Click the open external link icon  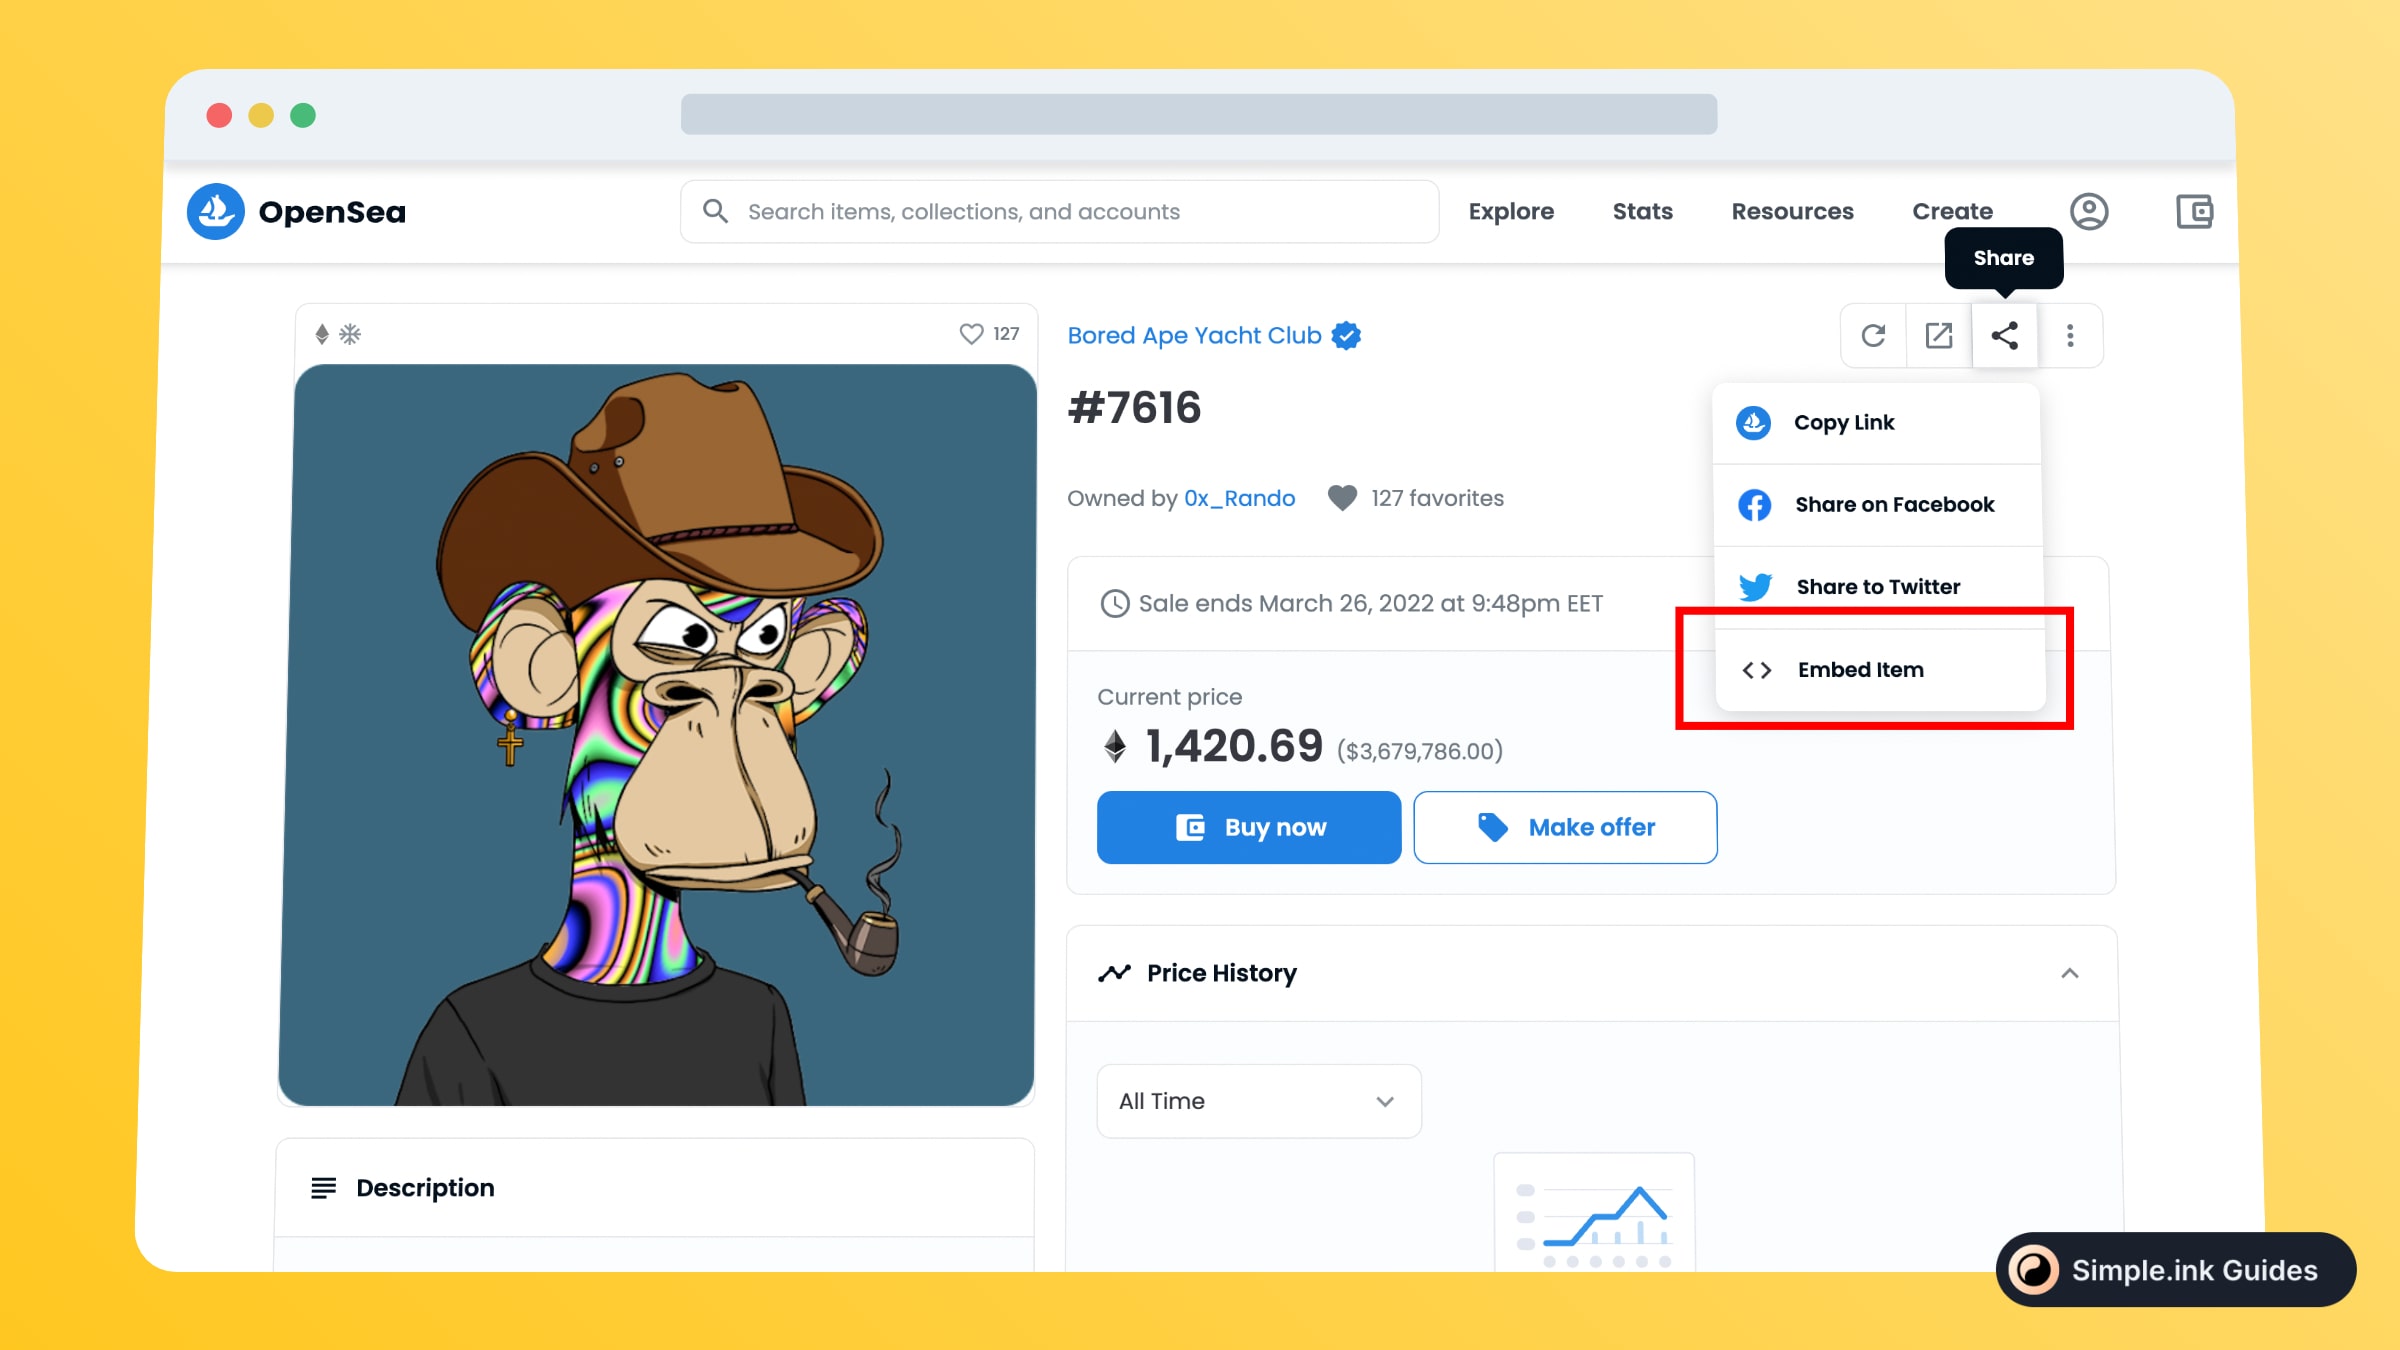point(1939,335)
